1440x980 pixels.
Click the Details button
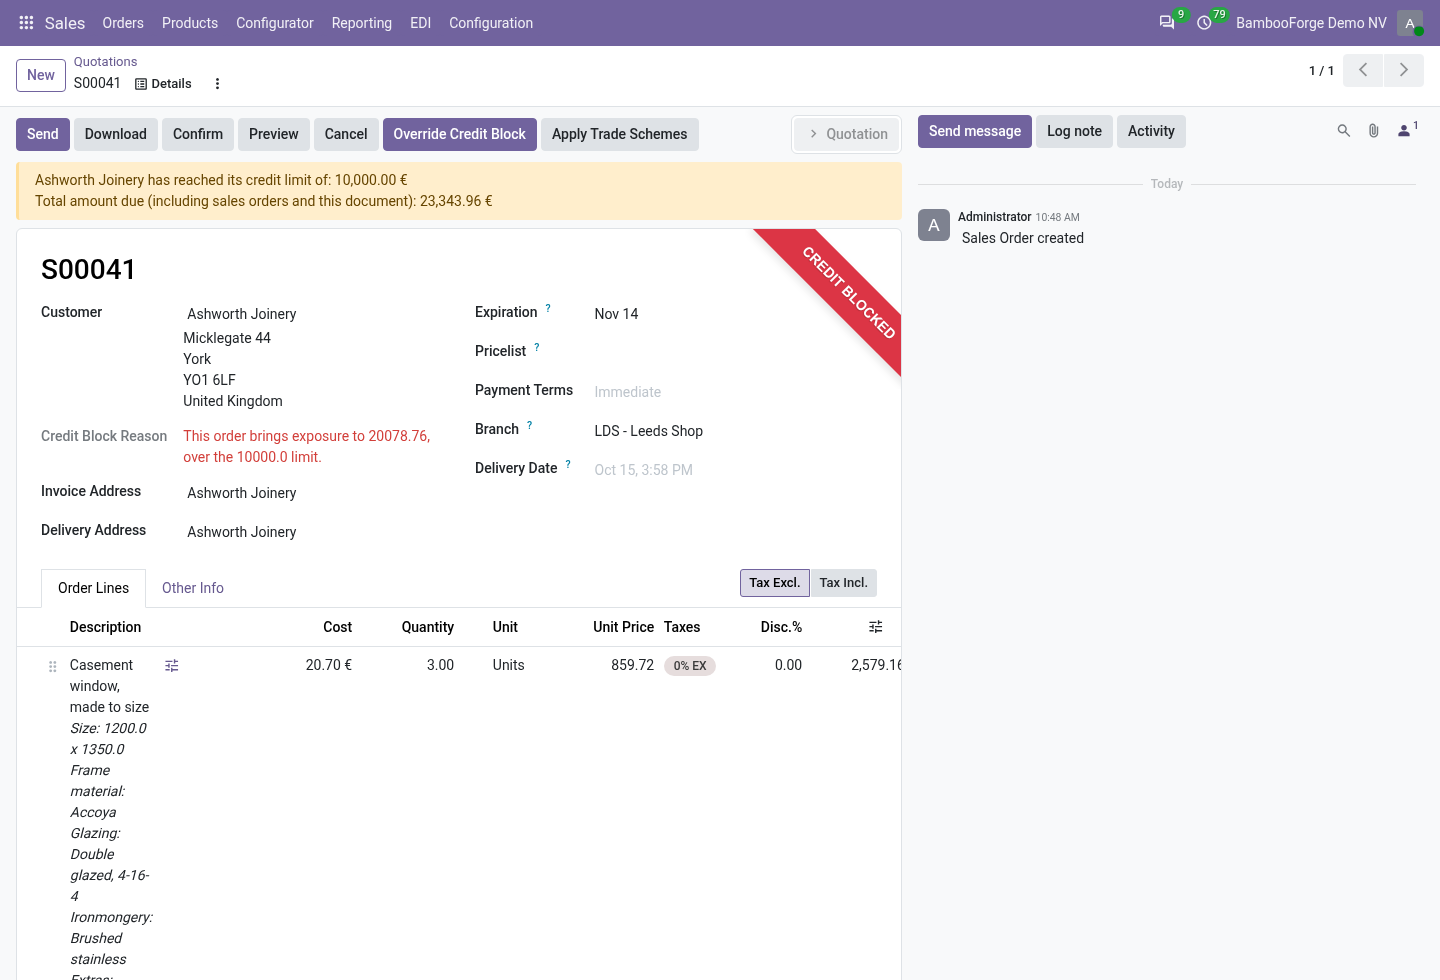[163, 84]
